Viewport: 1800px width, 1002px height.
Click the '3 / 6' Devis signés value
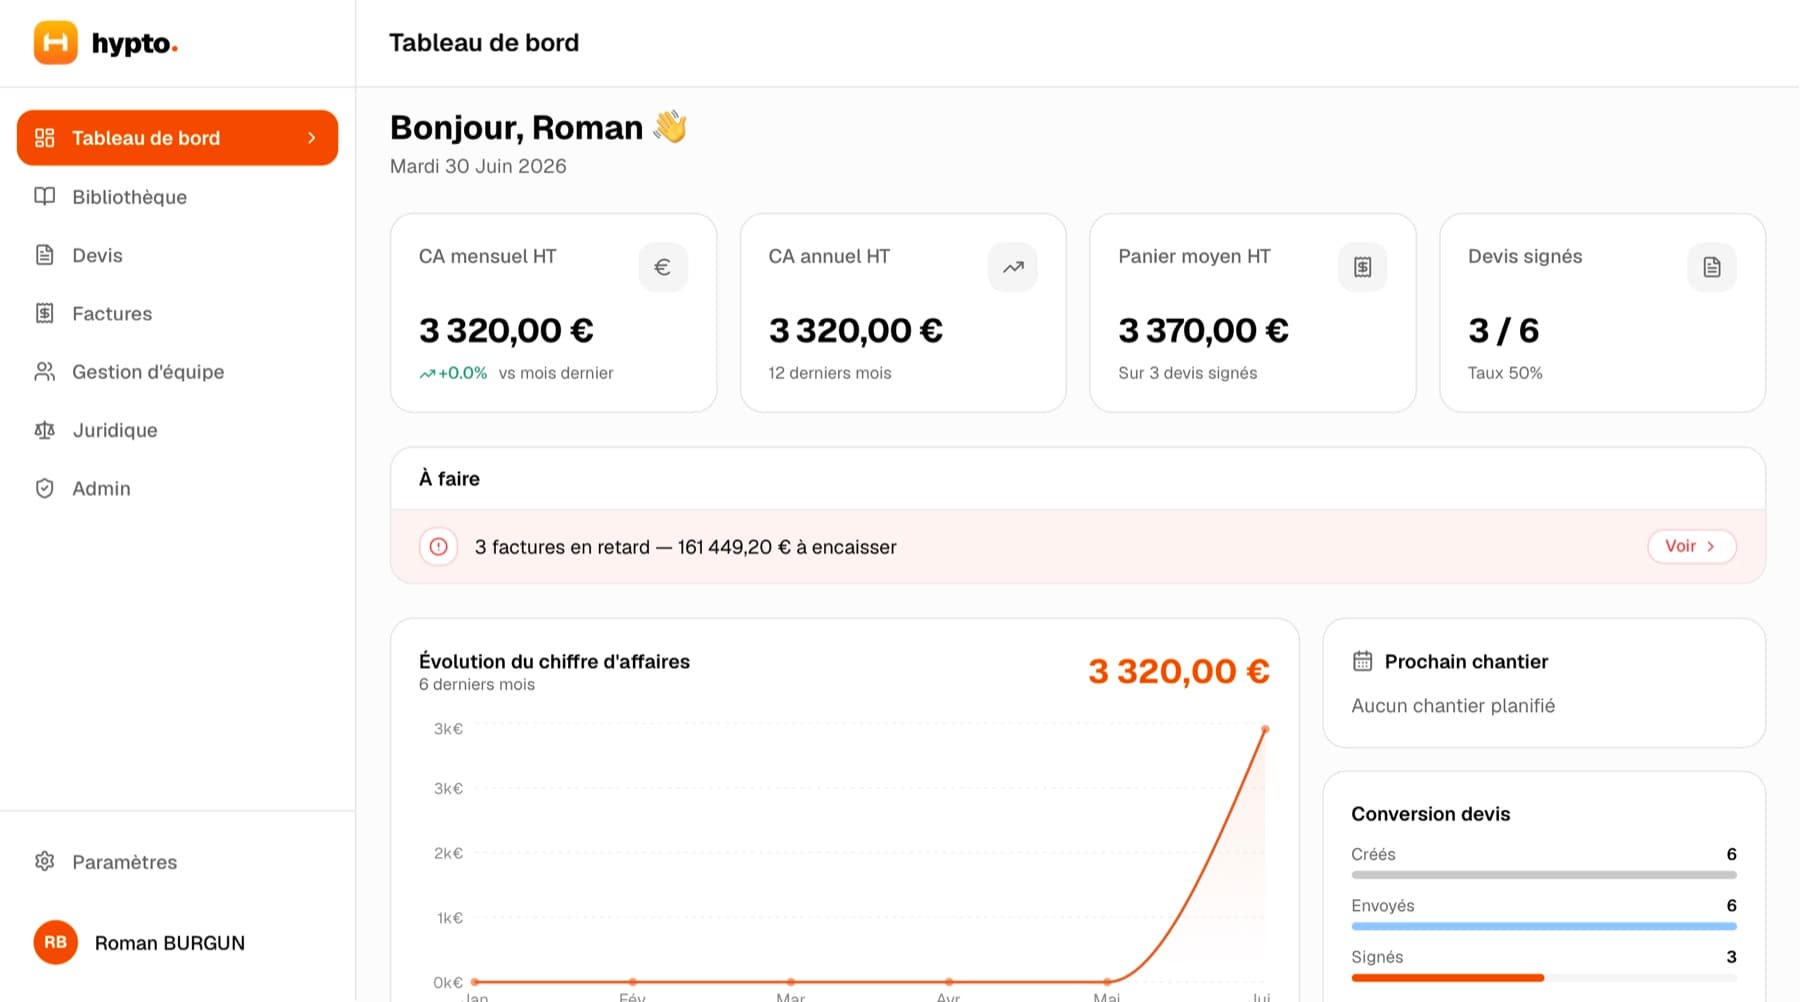tap(1503, 330)
